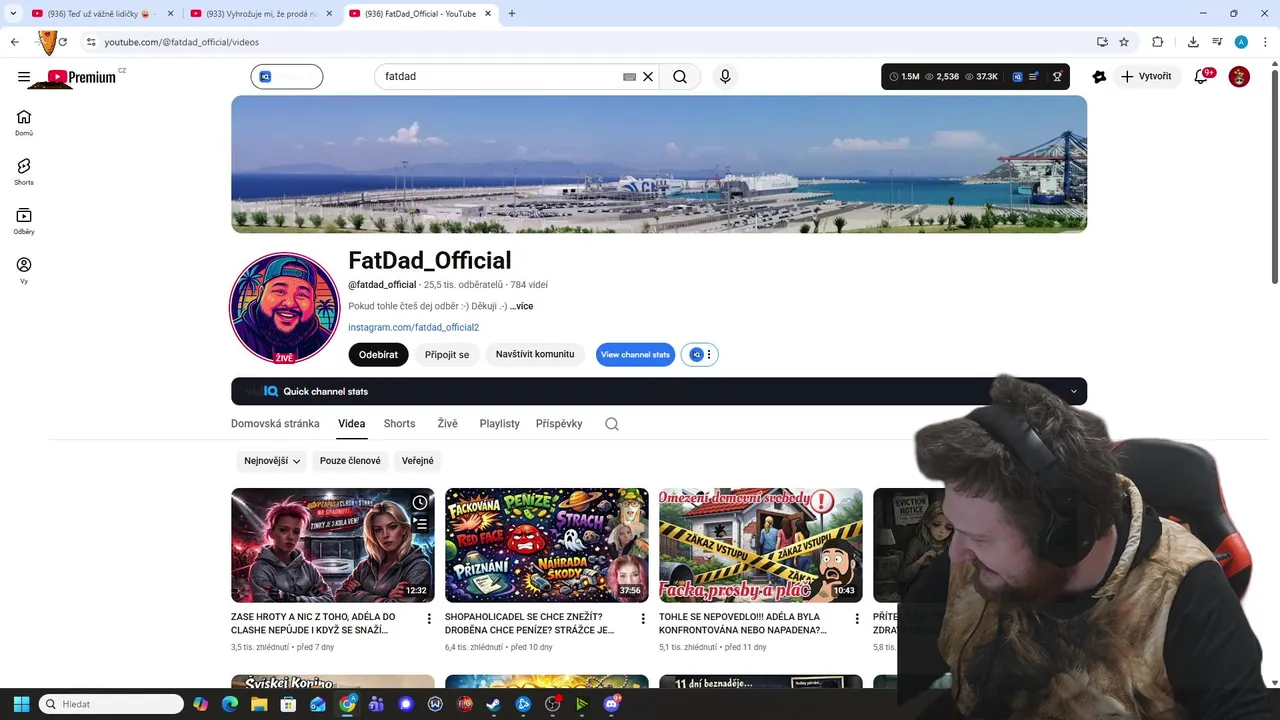The image size is (1280, 720).
Task: Click Navštívit komunitu button
Action: (x=535, y=355)
